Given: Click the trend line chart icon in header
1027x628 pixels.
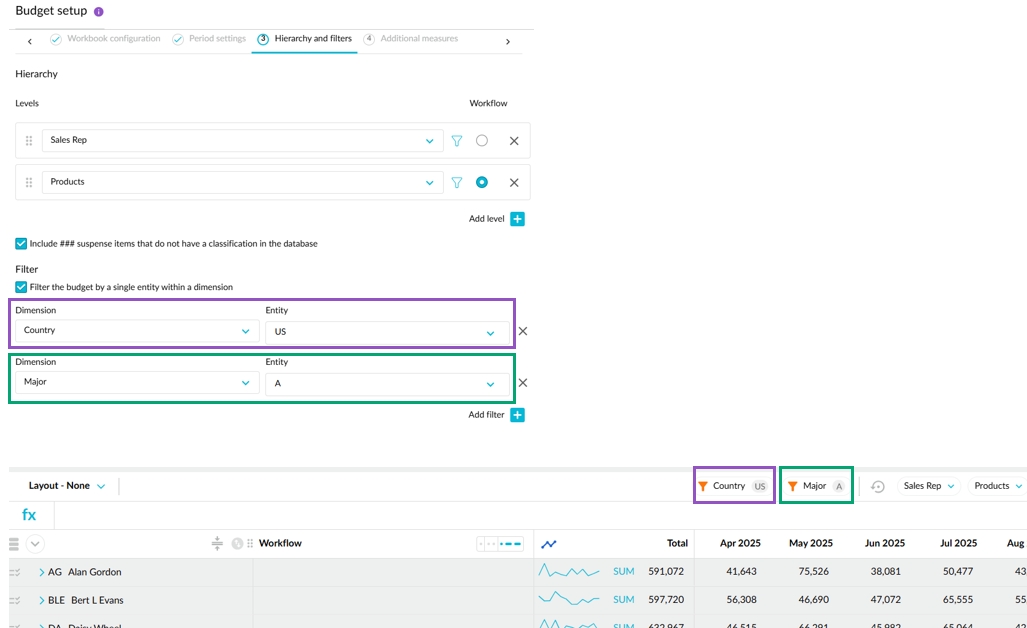Looking at the screenshot, I should coord(548,544).
